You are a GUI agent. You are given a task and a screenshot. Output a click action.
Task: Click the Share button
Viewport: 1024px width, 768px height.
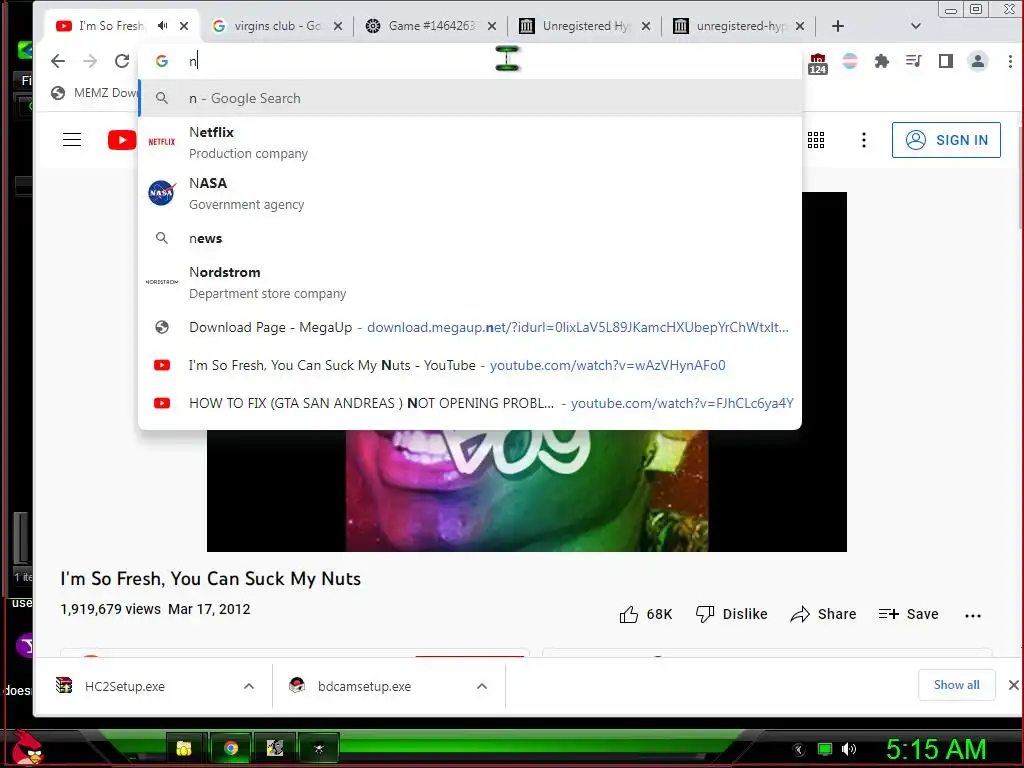pos(823,615)
